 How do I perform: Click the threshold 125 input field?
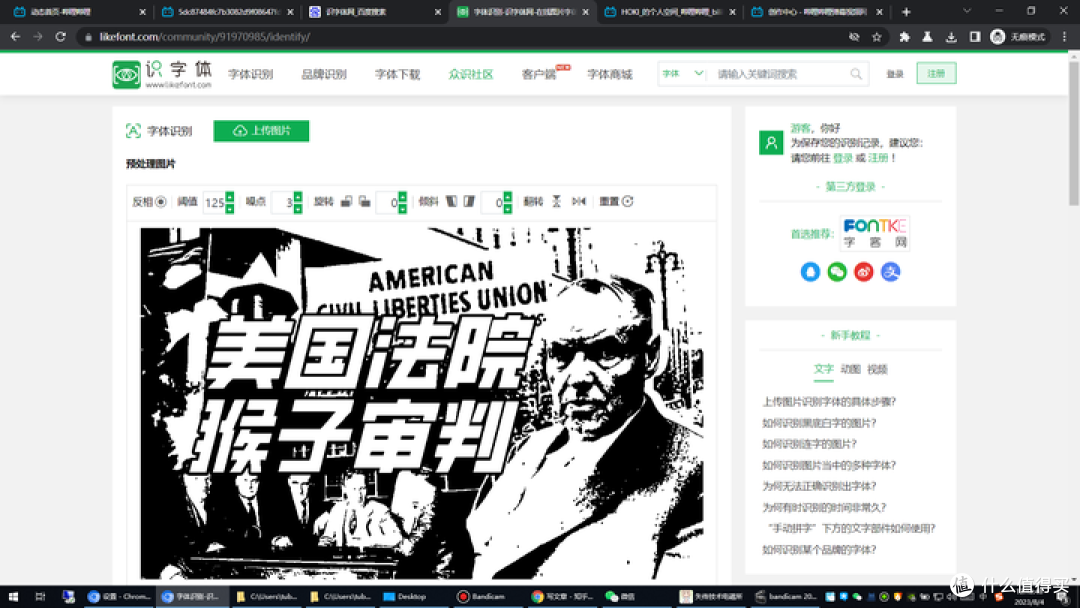(214, 202)
